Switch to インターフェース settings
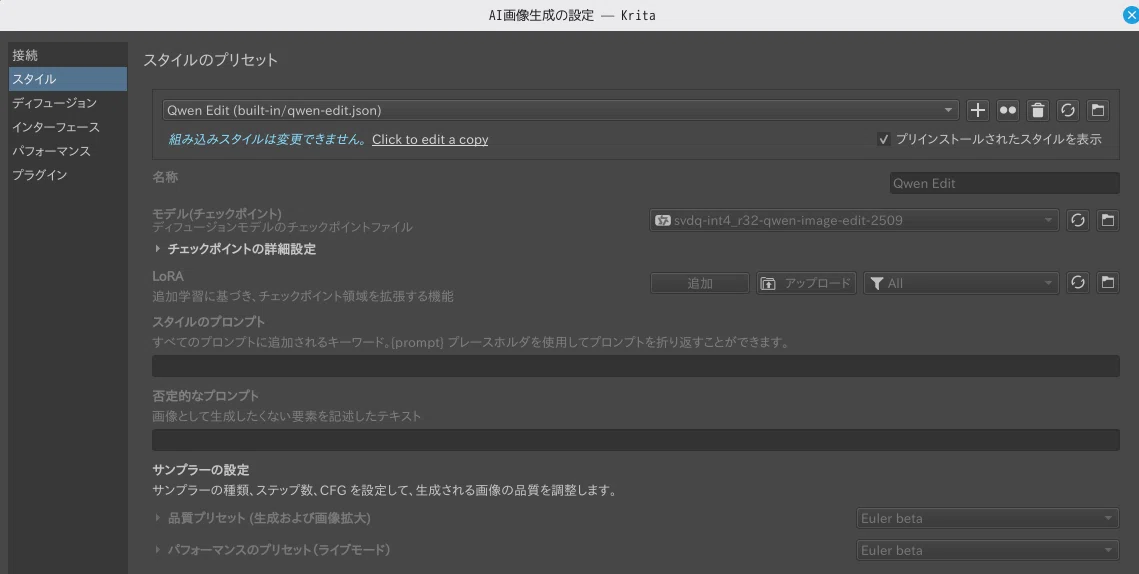1139x574 pixels. (x=68, y=127)
